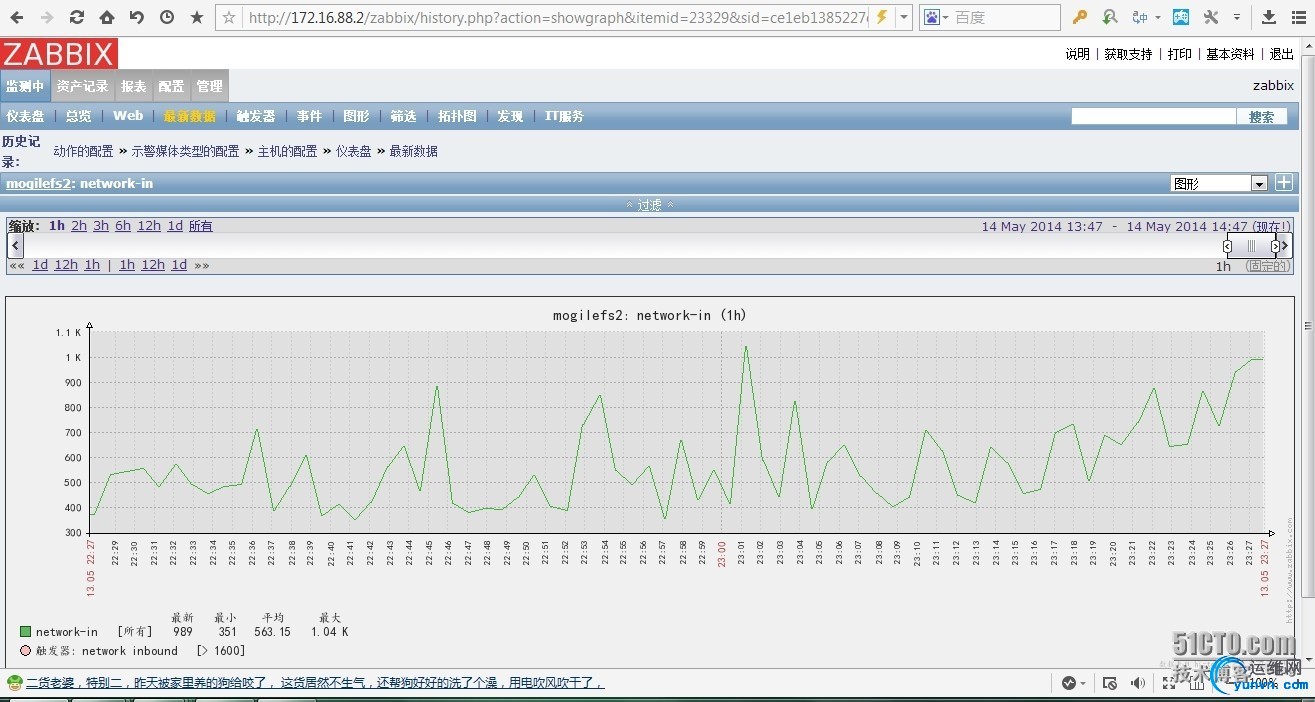This screenshot has width=1315, height=702.
Task: Open the 触发器 submenu item
Action: [256, 116]
